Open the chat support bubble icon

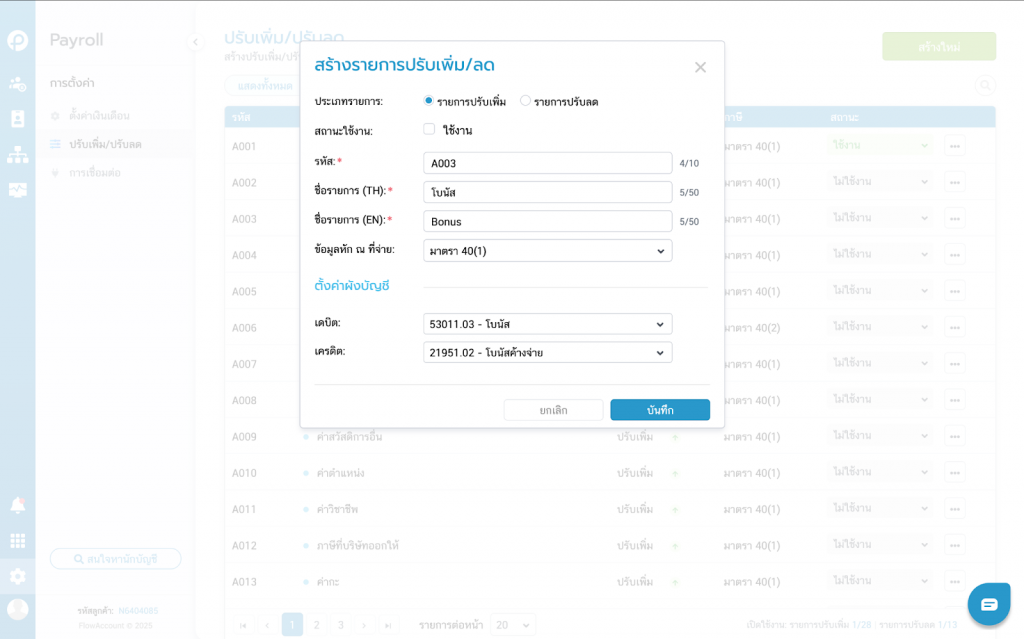click(988, 604)
